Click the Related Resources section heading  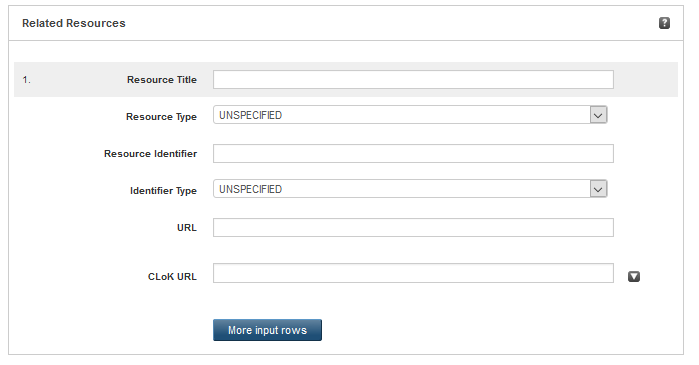(74, 23)
